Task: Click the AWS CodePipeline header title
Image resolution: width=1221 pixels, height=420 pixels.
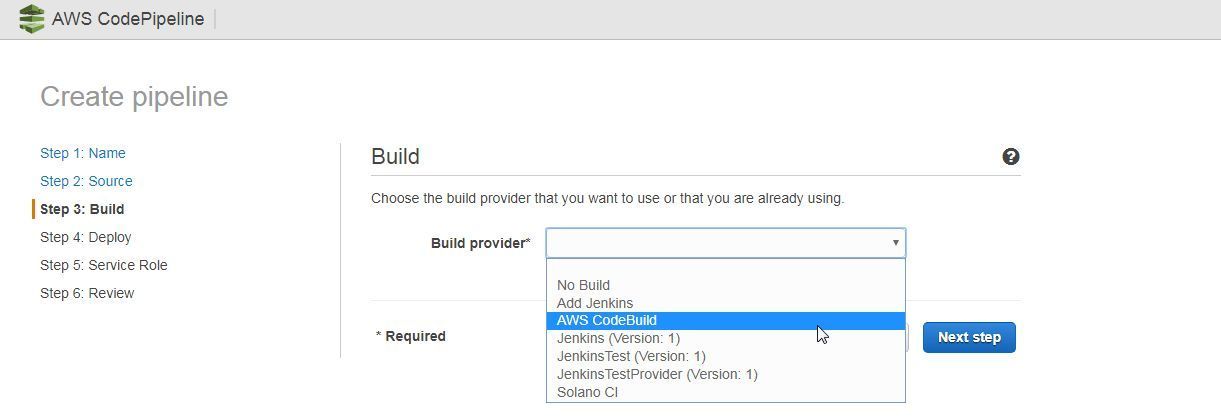Action: coord(128,19)
